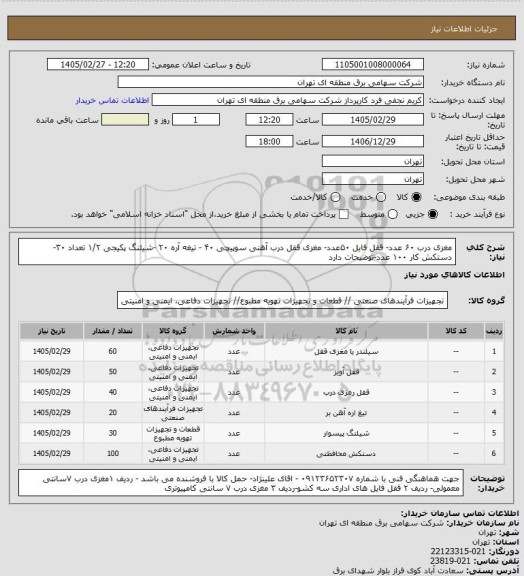Click quantity cell 50 in row 2

point(112,372)
